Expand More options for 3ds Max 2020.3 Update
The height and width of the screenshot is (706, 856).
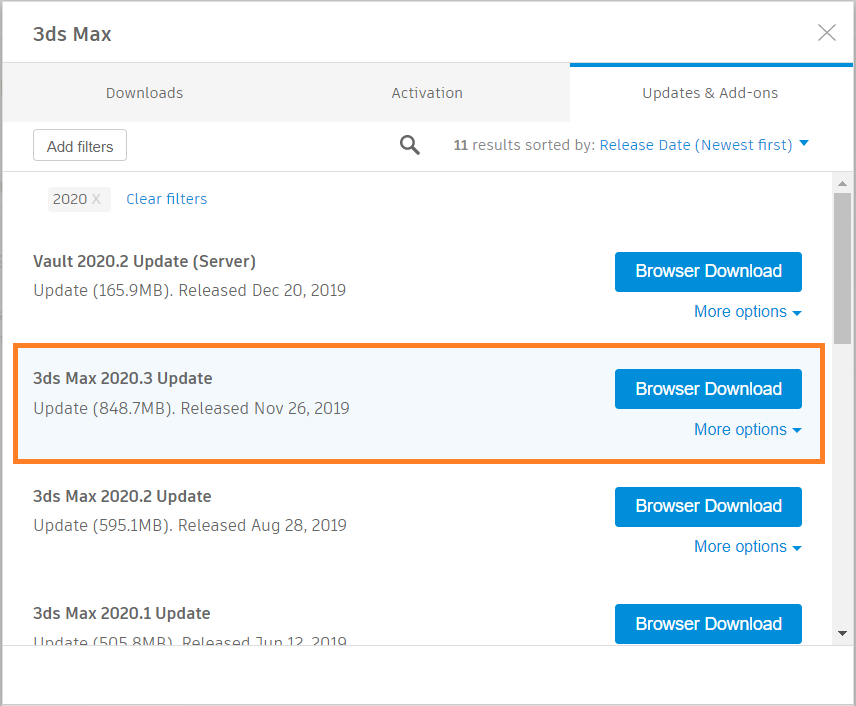747,429
